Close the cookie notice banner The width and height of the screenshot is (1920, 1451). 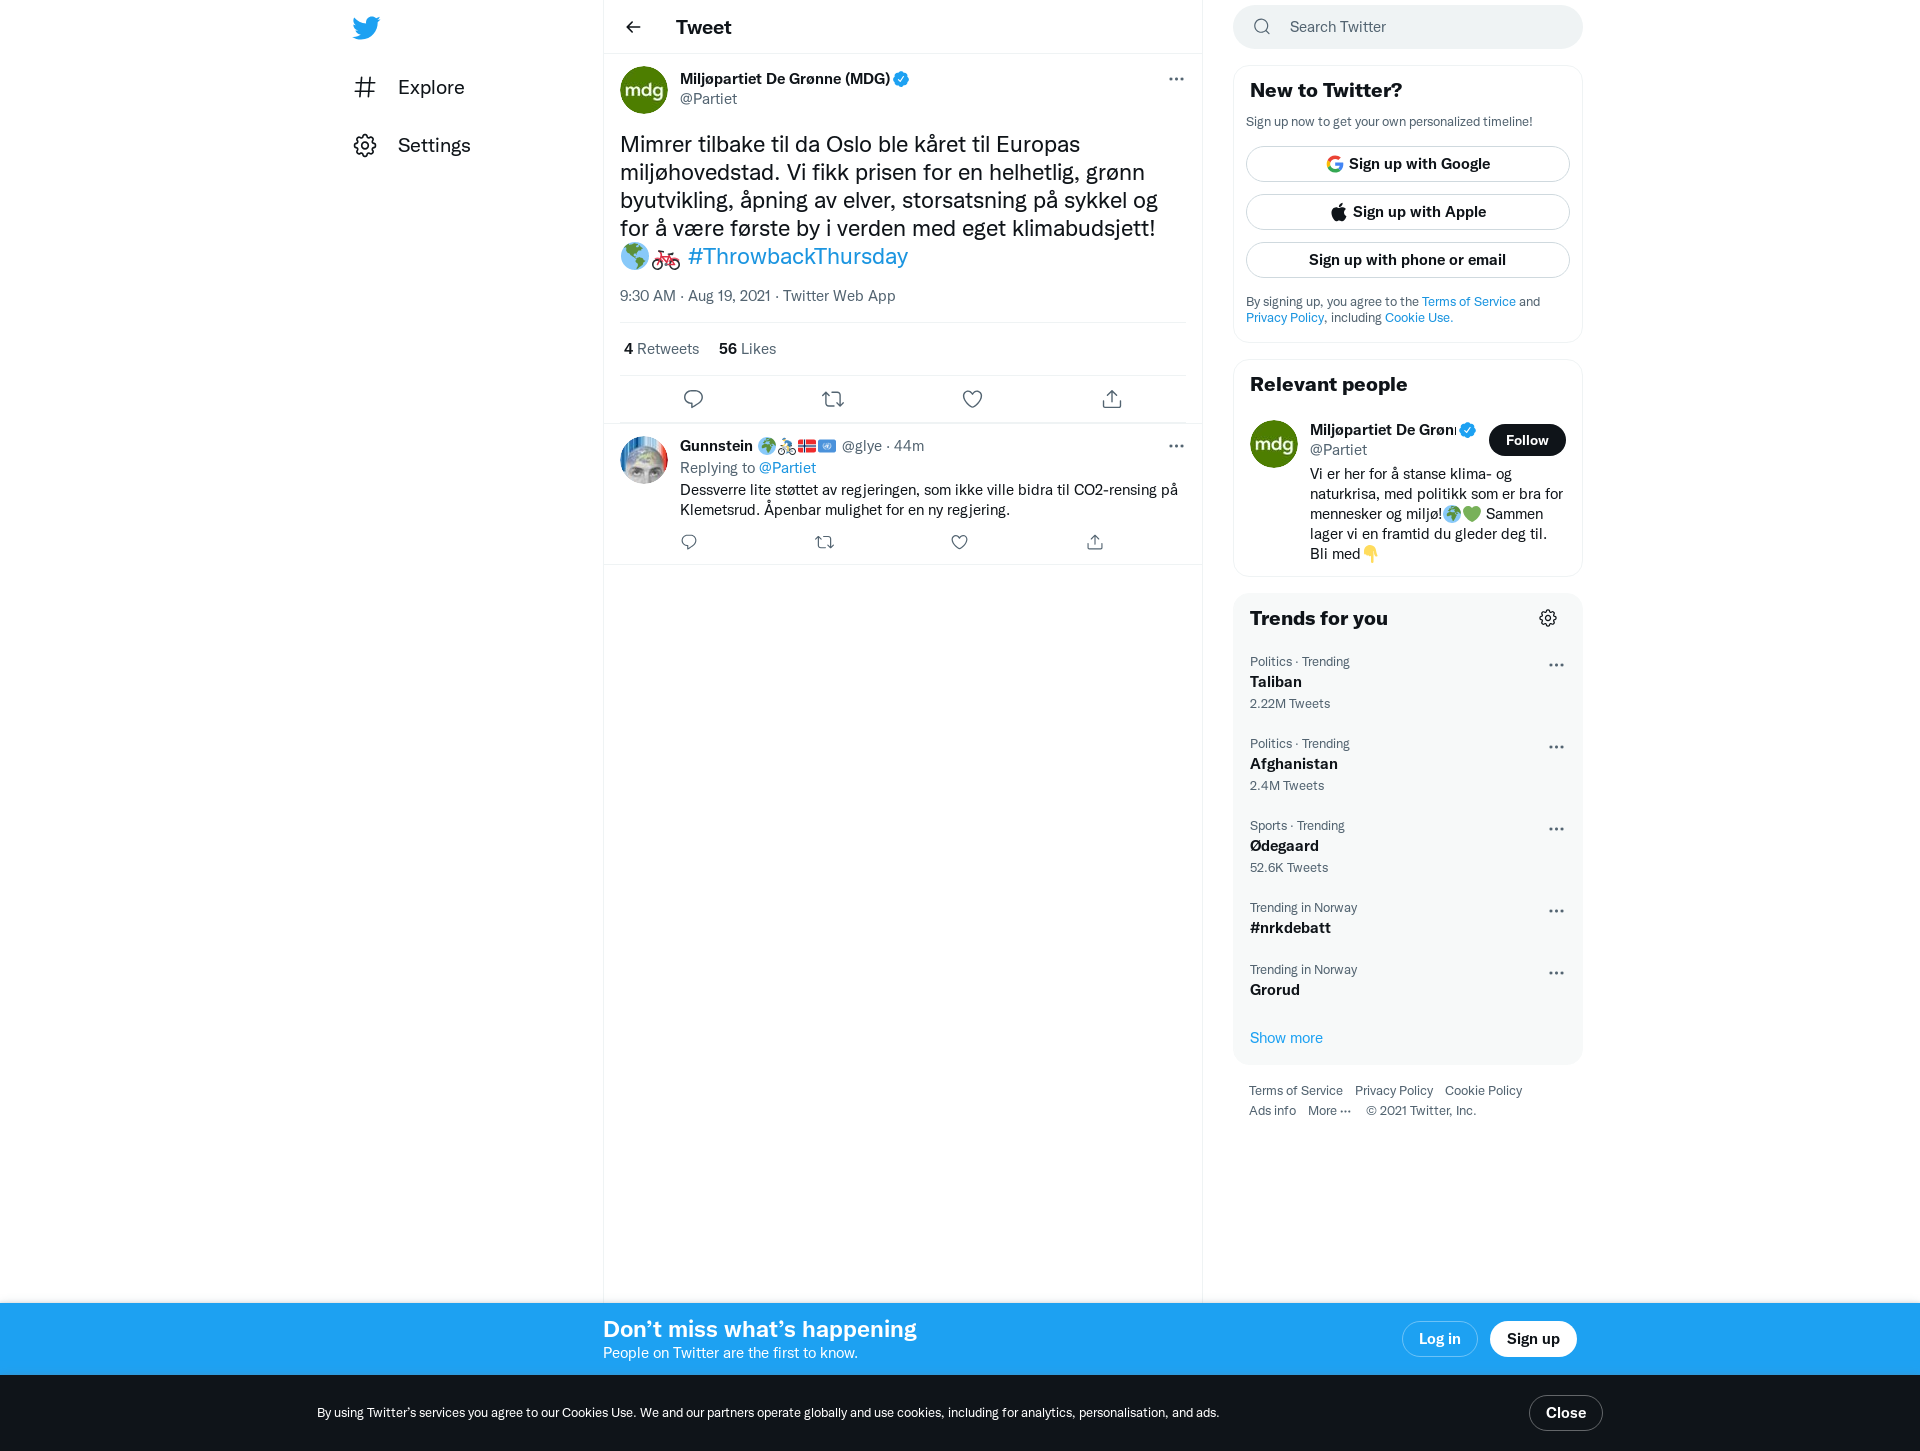coord(1565,1413)
